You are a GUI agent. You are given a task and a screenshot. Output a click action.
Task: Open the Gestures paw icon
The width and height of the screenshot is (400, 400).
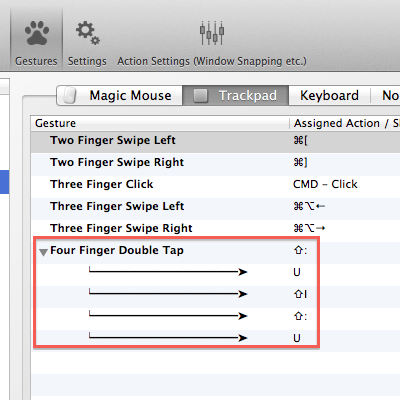(37, 33)
